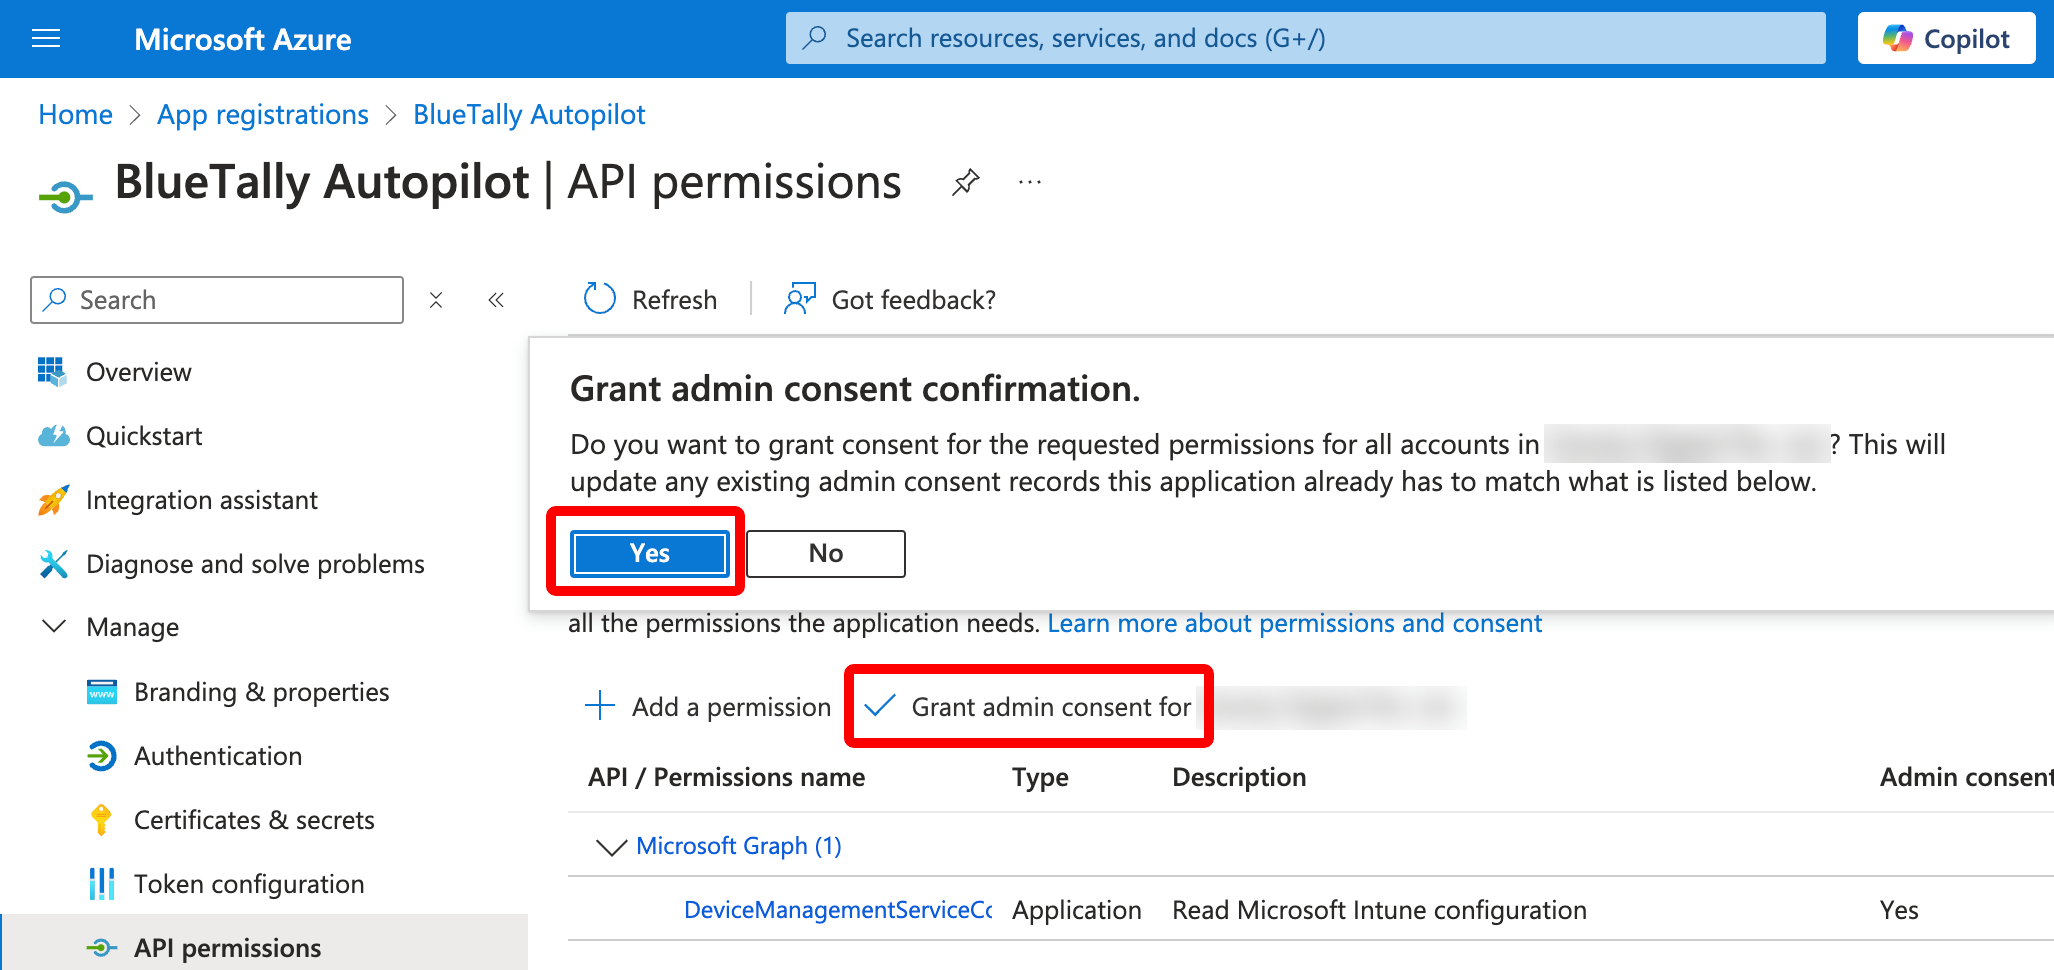Click the Type column header

click(x=1040, y=777)
